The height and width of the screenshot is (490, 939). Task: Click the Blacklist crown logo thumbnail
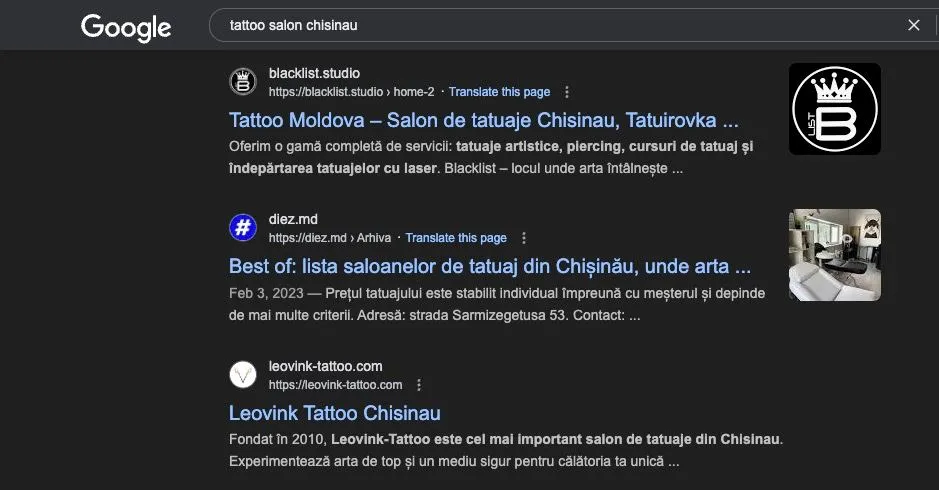pyautogui.click(x=834, y=109)
